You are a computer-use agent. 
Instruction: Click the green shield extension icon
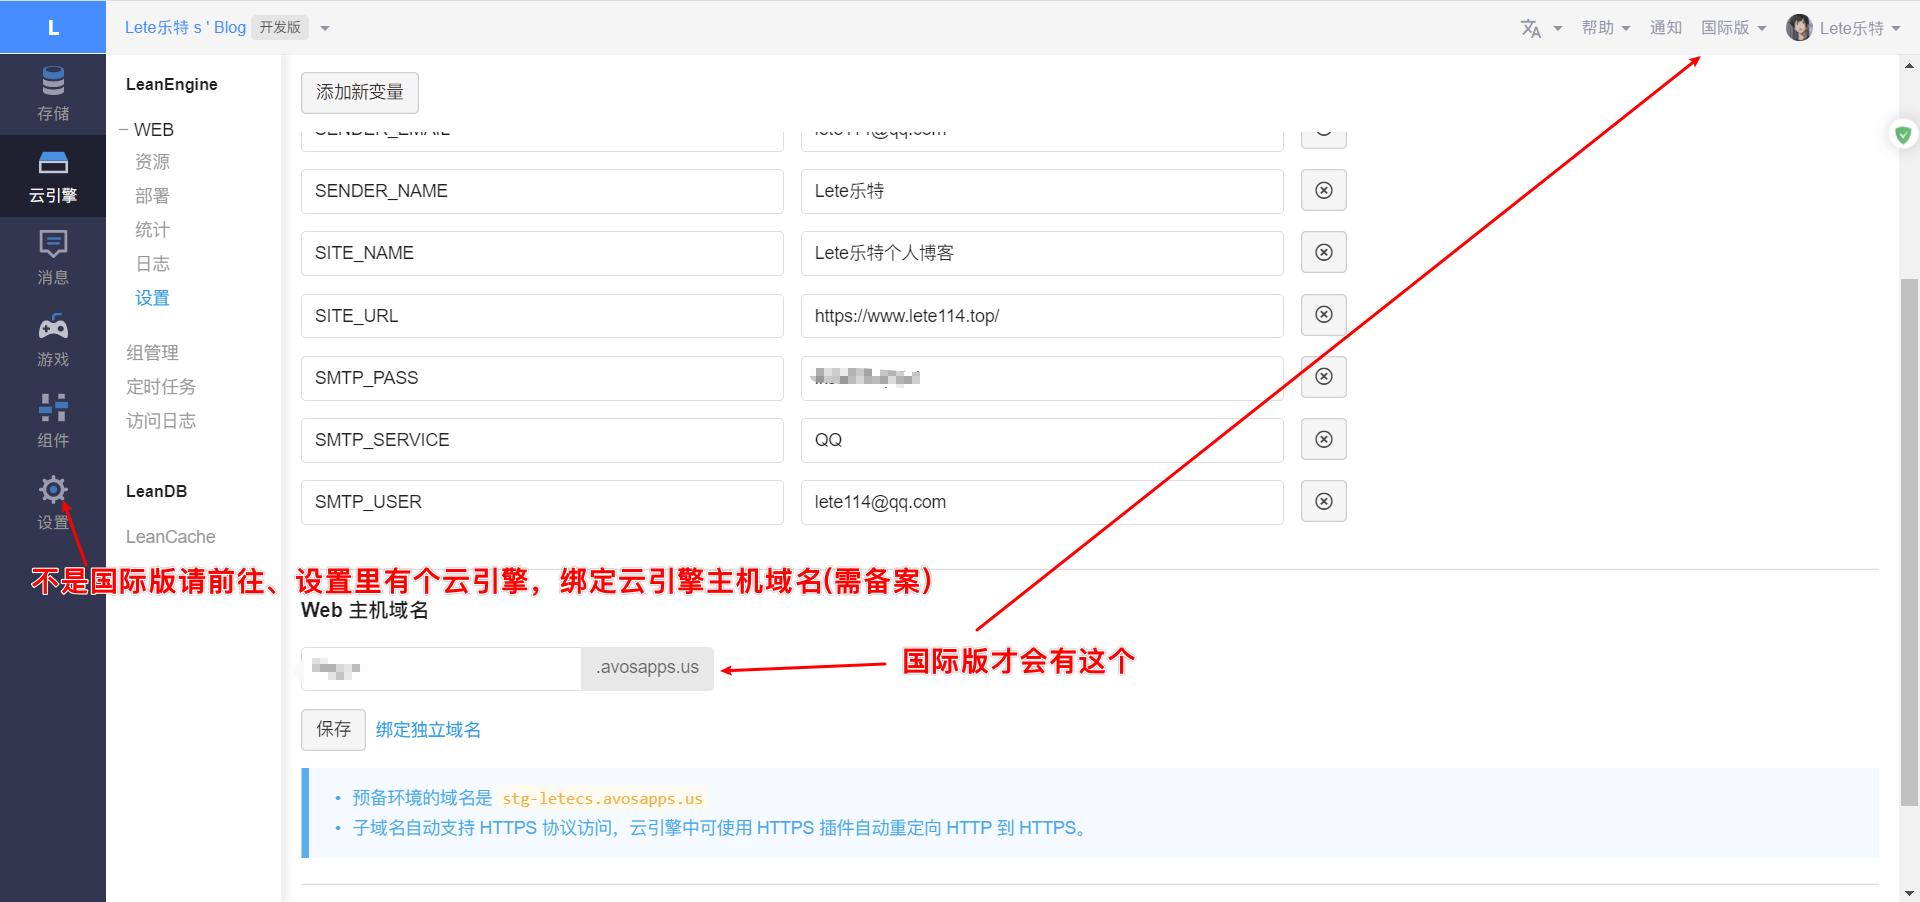pos(1902,134)
